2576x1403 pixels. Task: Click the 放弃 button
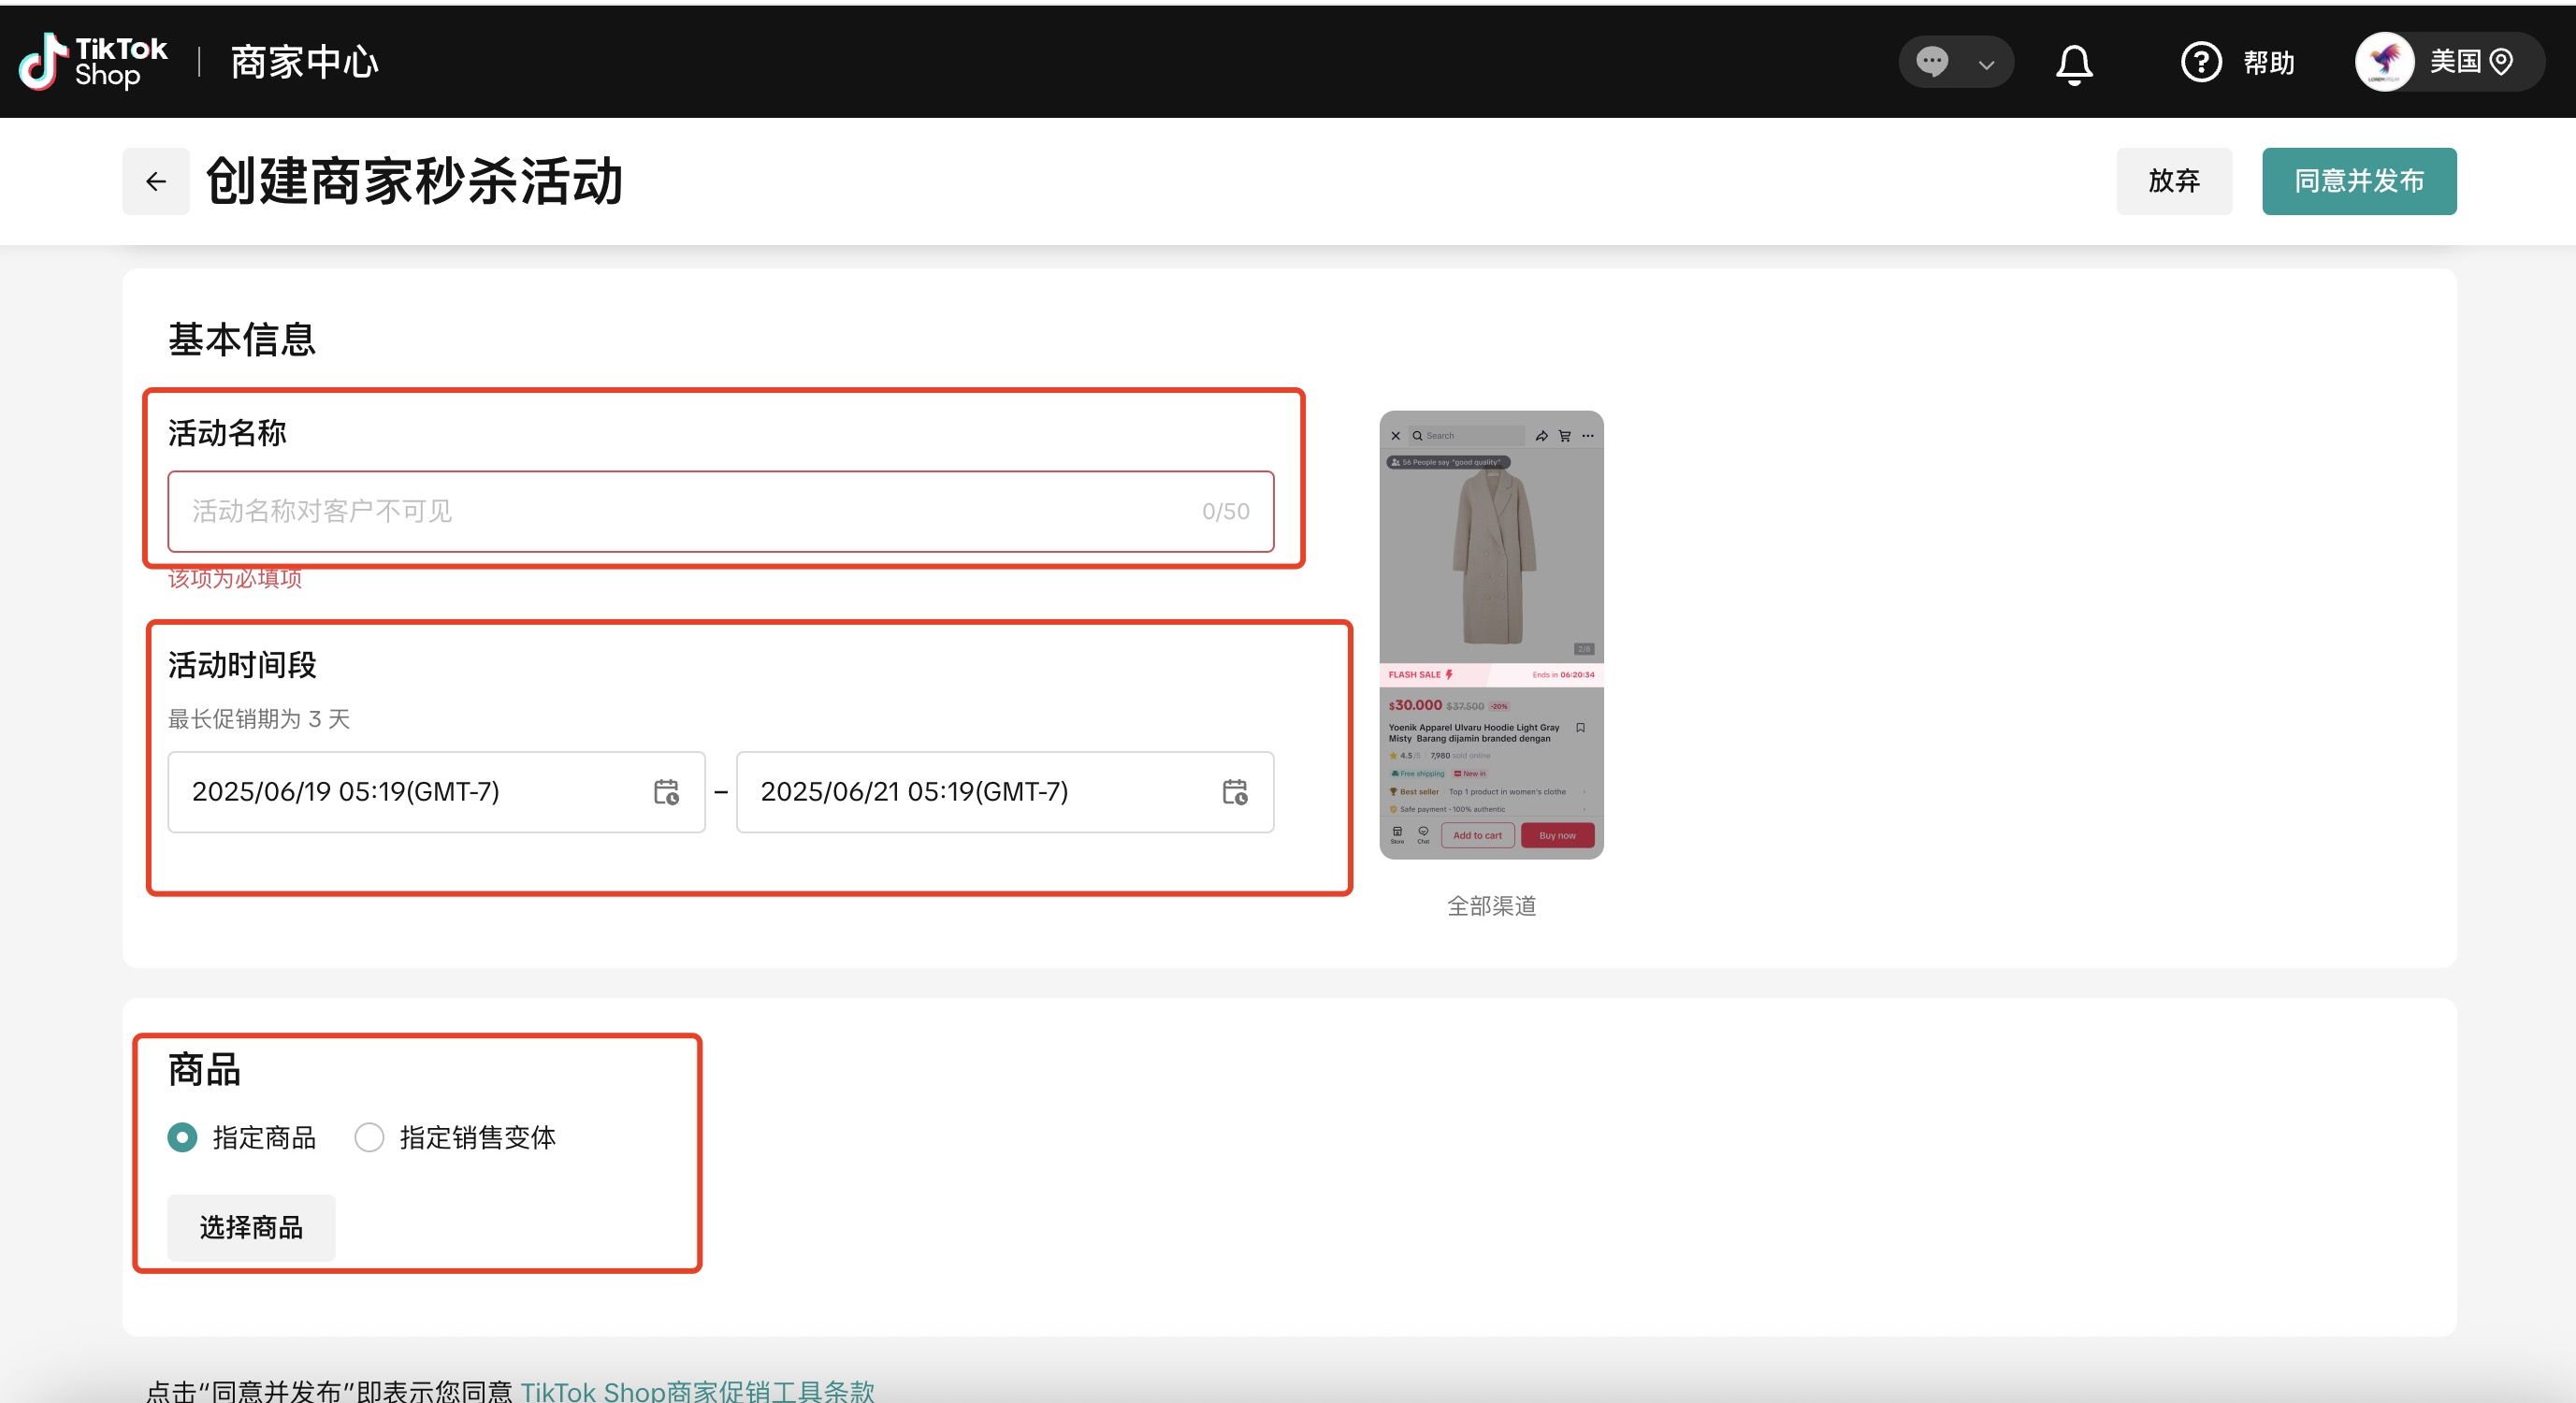2173,181
